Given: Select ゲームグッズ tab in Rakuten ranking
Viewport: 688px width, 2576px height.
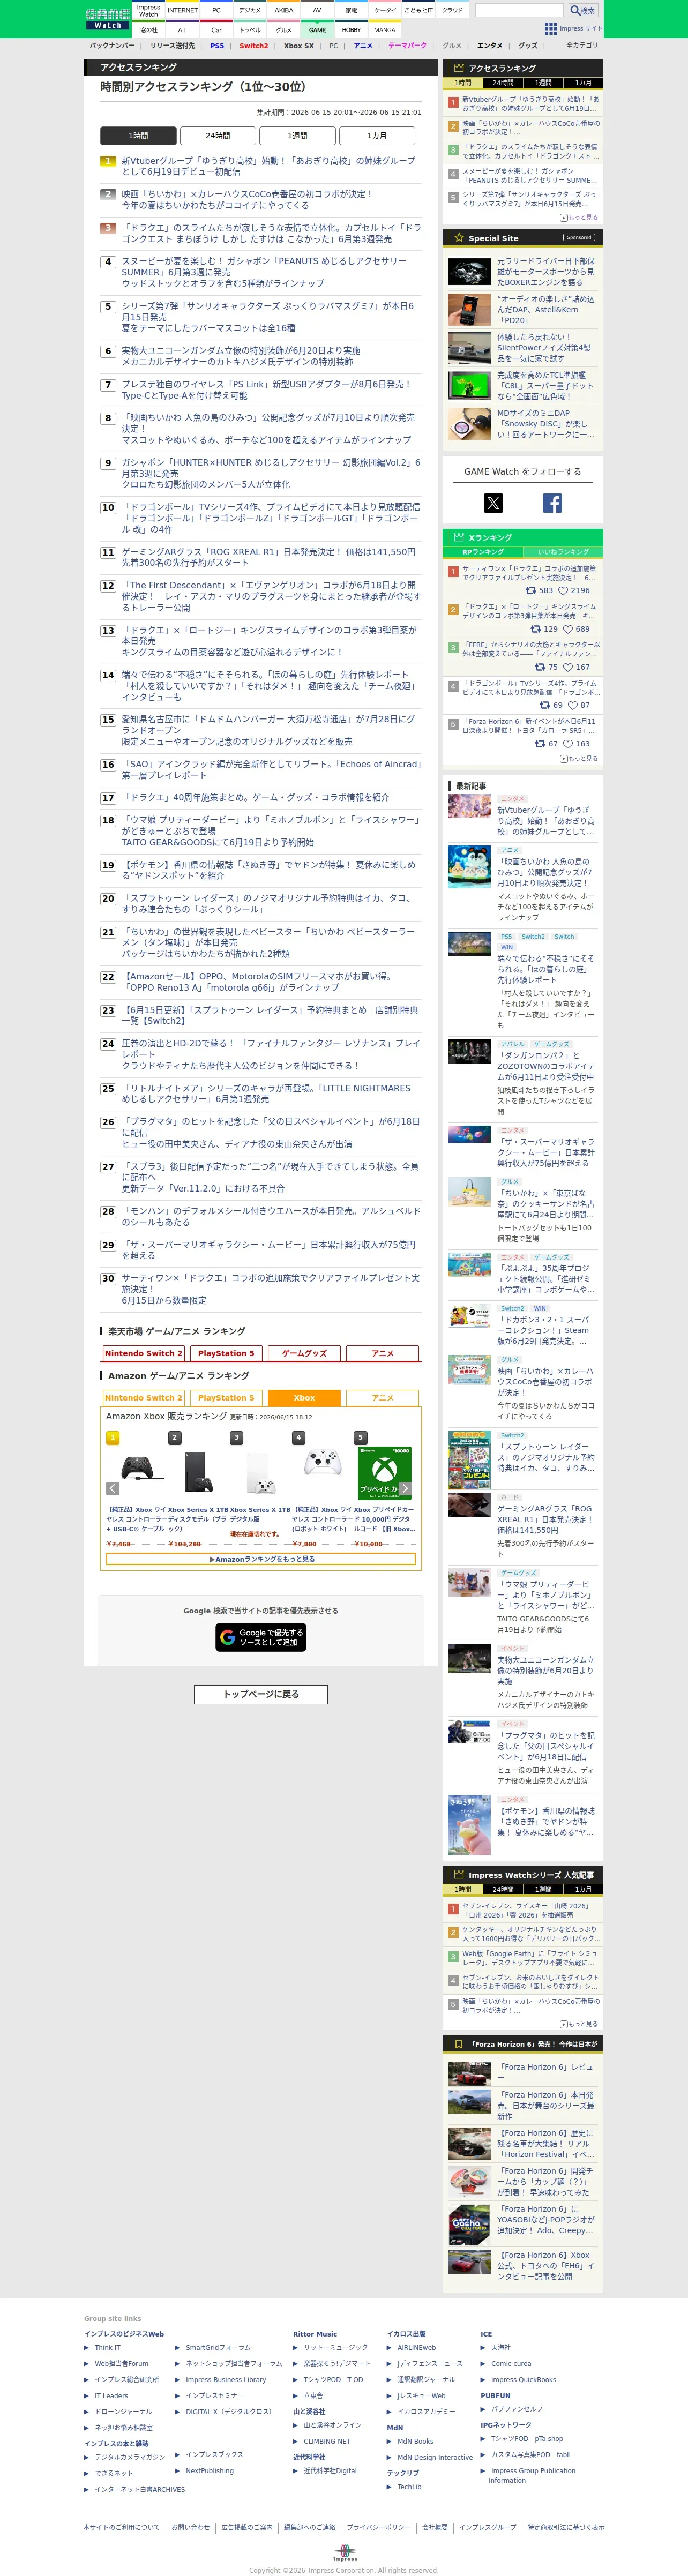Looking at the screenshot, I should pyautogui.click(x=304, y=1354).
